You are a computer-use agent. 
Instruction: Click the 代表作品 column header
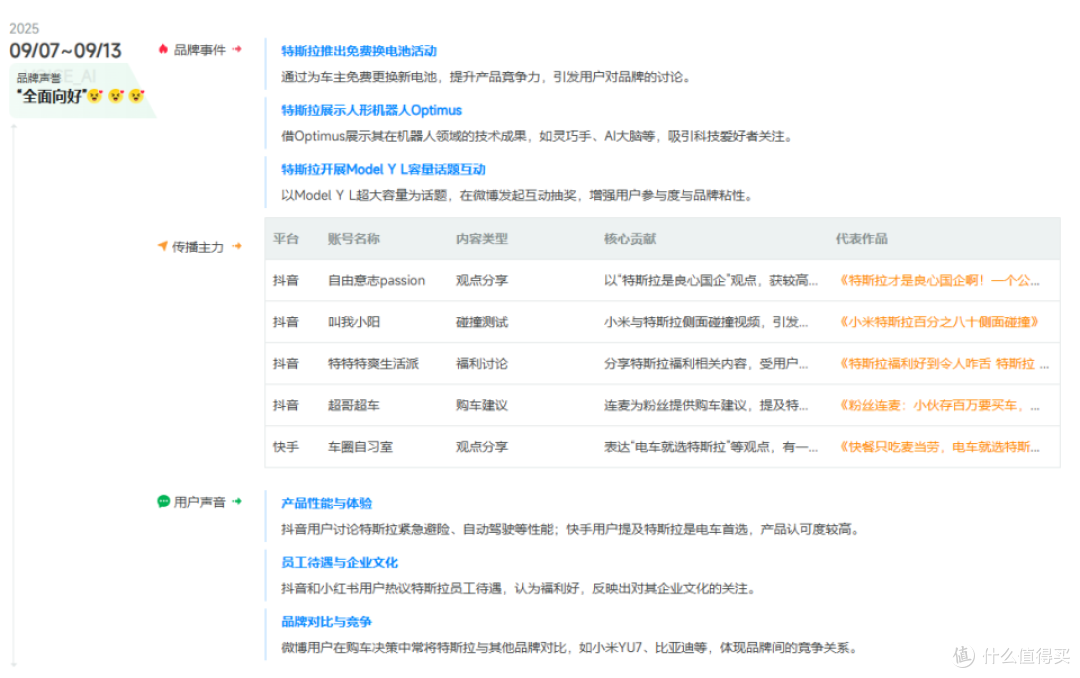[862, 239]
